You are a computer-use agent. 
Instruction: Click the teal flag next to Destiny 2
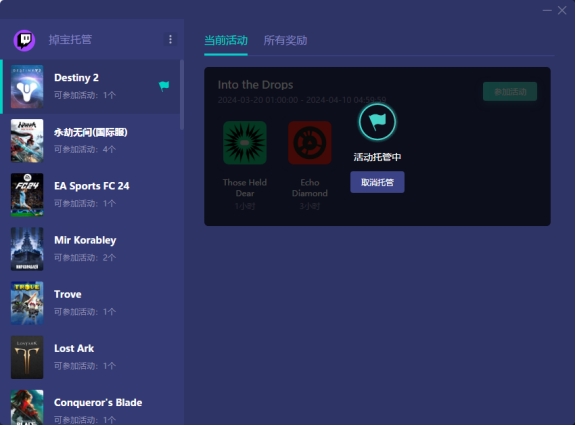(164, 86)
